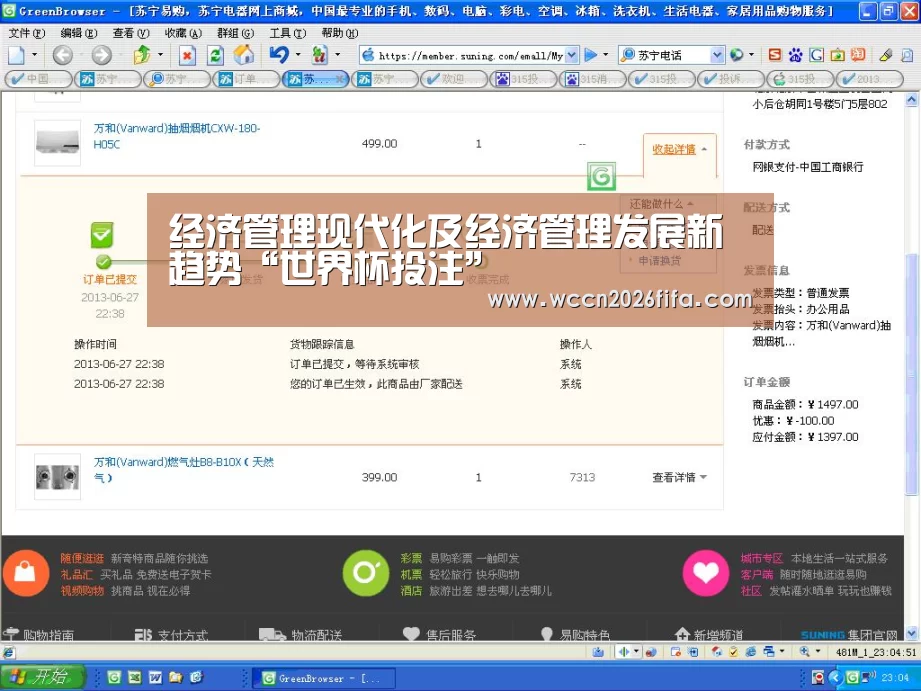Click the pink heart footer icon
This screenshot has height=691, width=921.
click(x=705, y=573)
